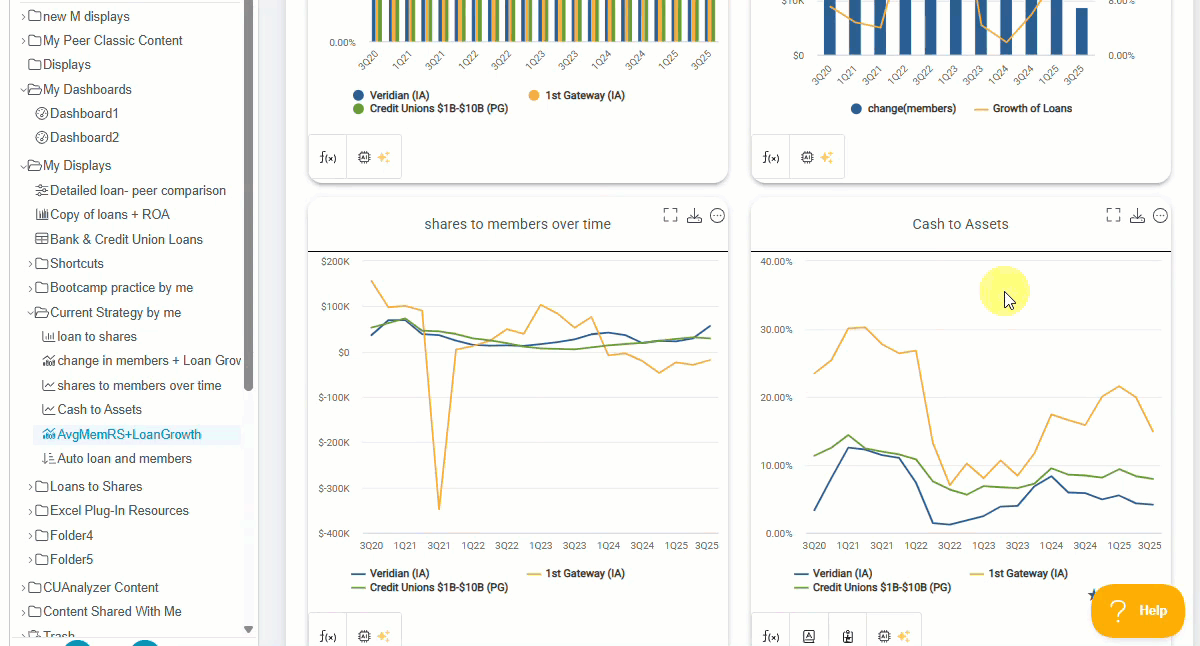This screenshot has height=646, width=1200.
Task: Click fullscreen icon on Cash to Assets chart
Action: pos(1113,215)
